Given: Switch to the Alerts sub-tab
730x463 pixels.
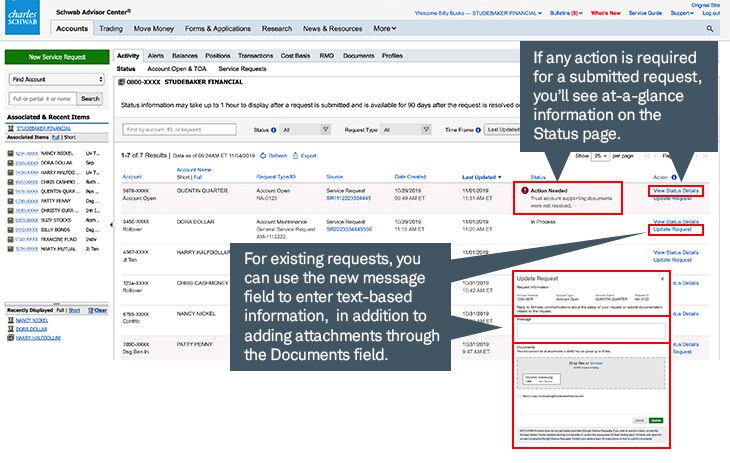Looking at the screenshot, I should click(155, 55).
